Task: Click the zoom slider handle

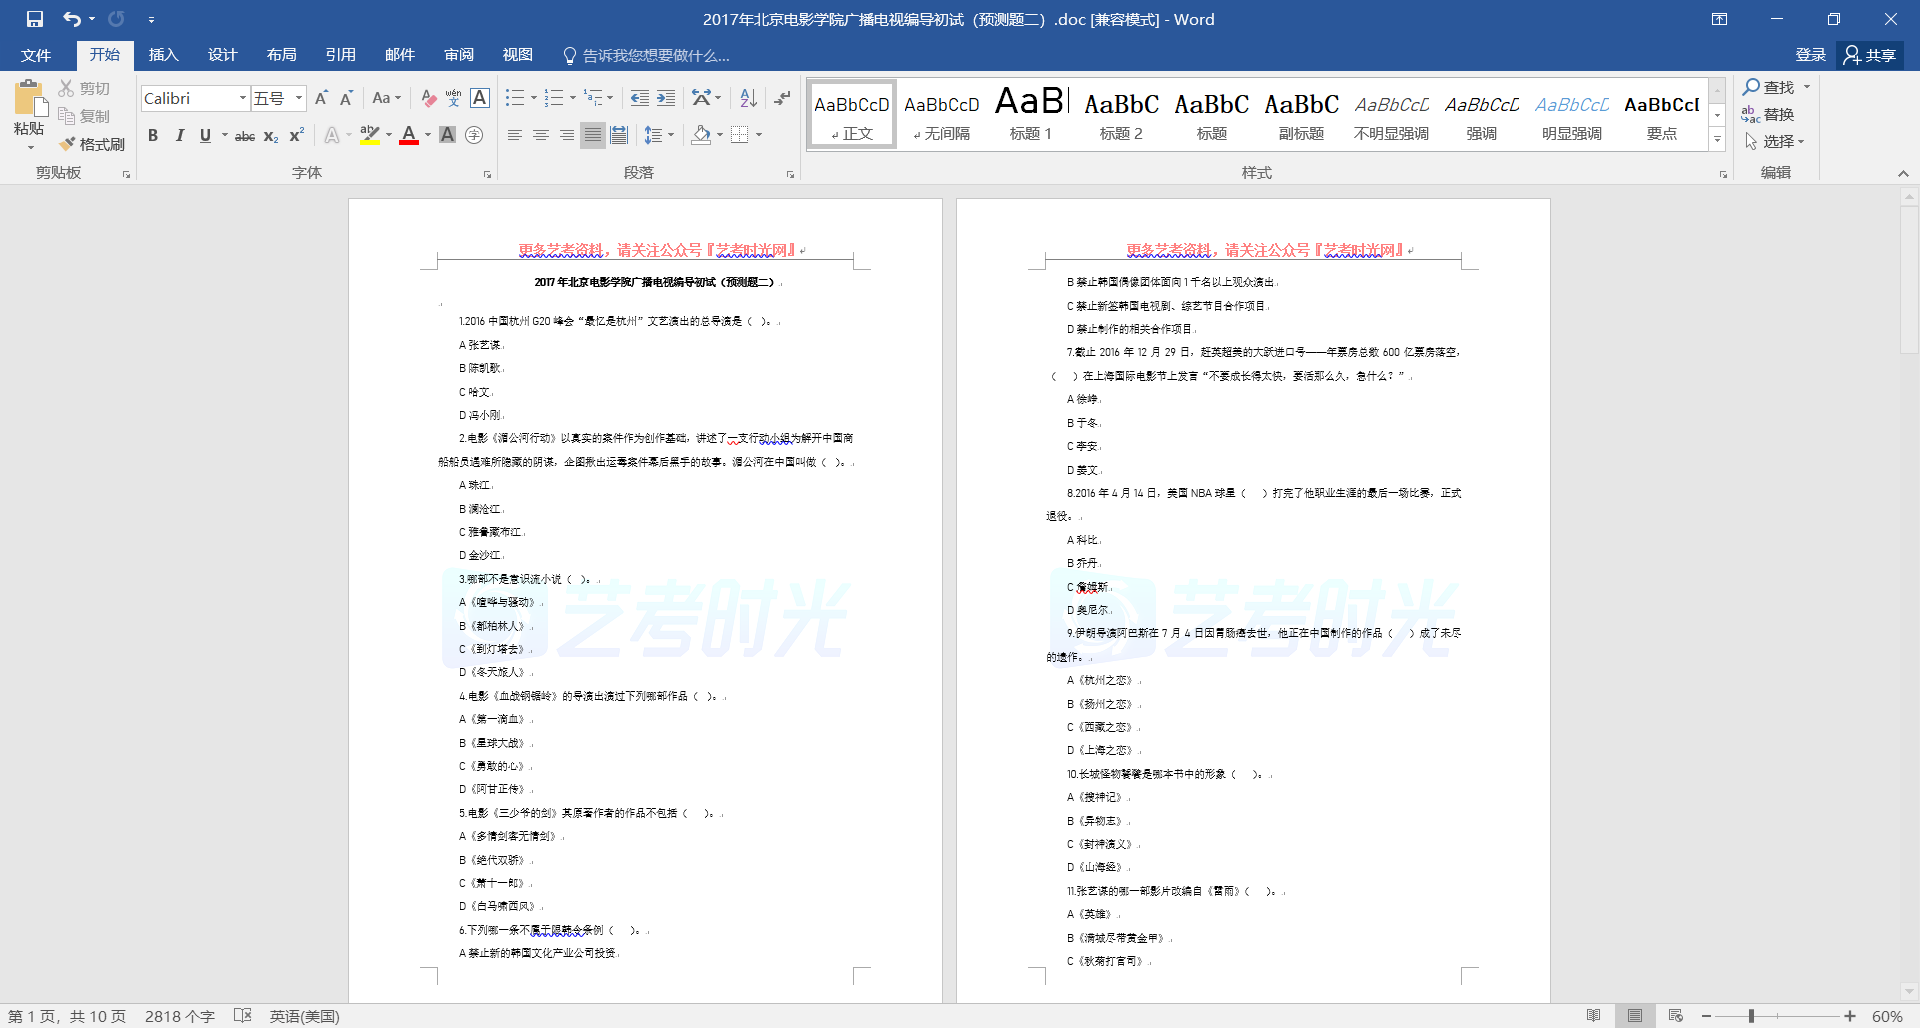Action: pos(1751,1016)
